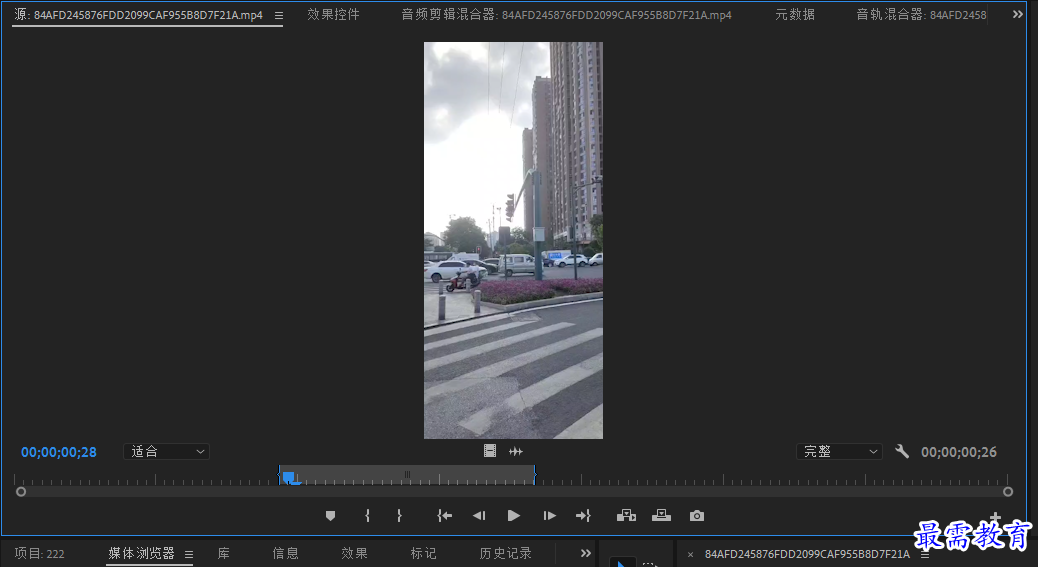The width and height of the screenshot is (1038, 567).
Task: Mark Out point with the right brace
Action: pyautogui.click(x=399, y=516)
